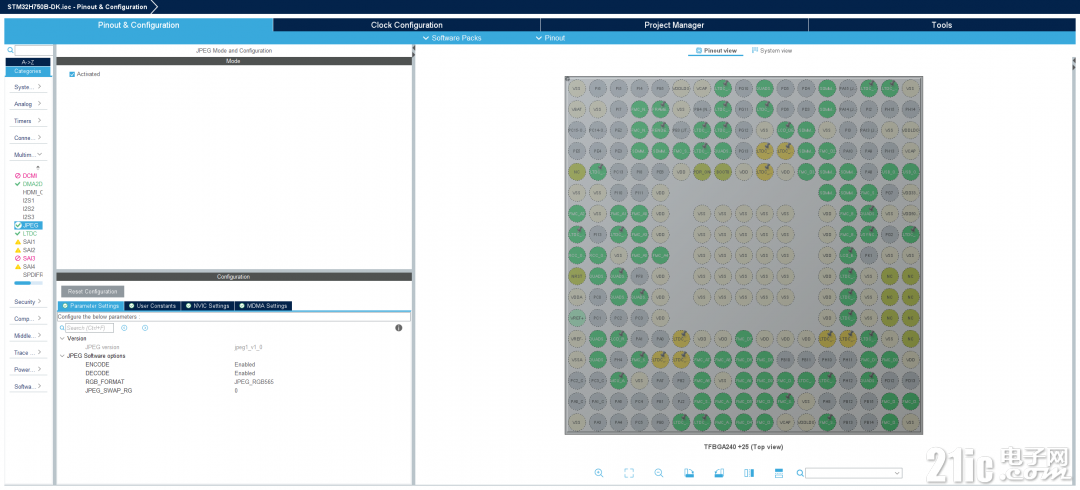Click the parameter Search (Ctrl+F) field
The width and height of the screenshot is (1080, 490).
click(x=90, y=328)
